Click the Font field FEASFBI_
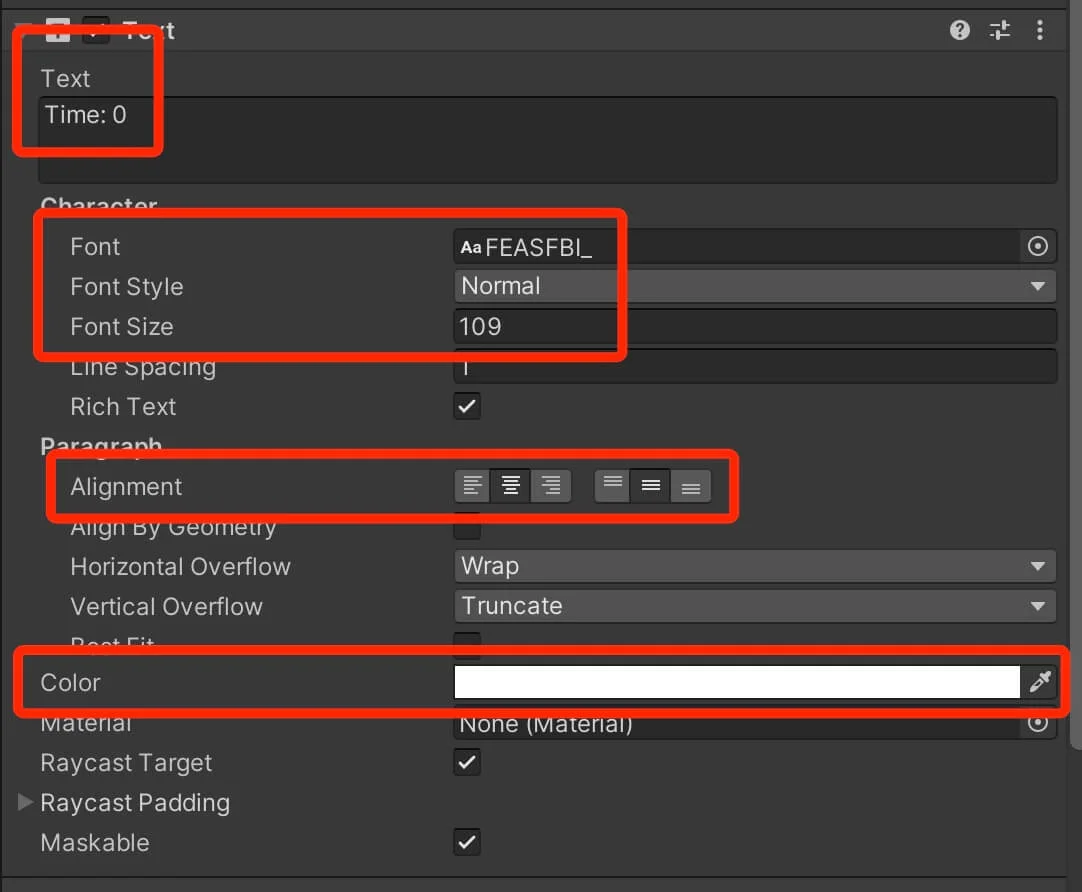This screenshot has width=1082, height=892. [x=736, y=246]
